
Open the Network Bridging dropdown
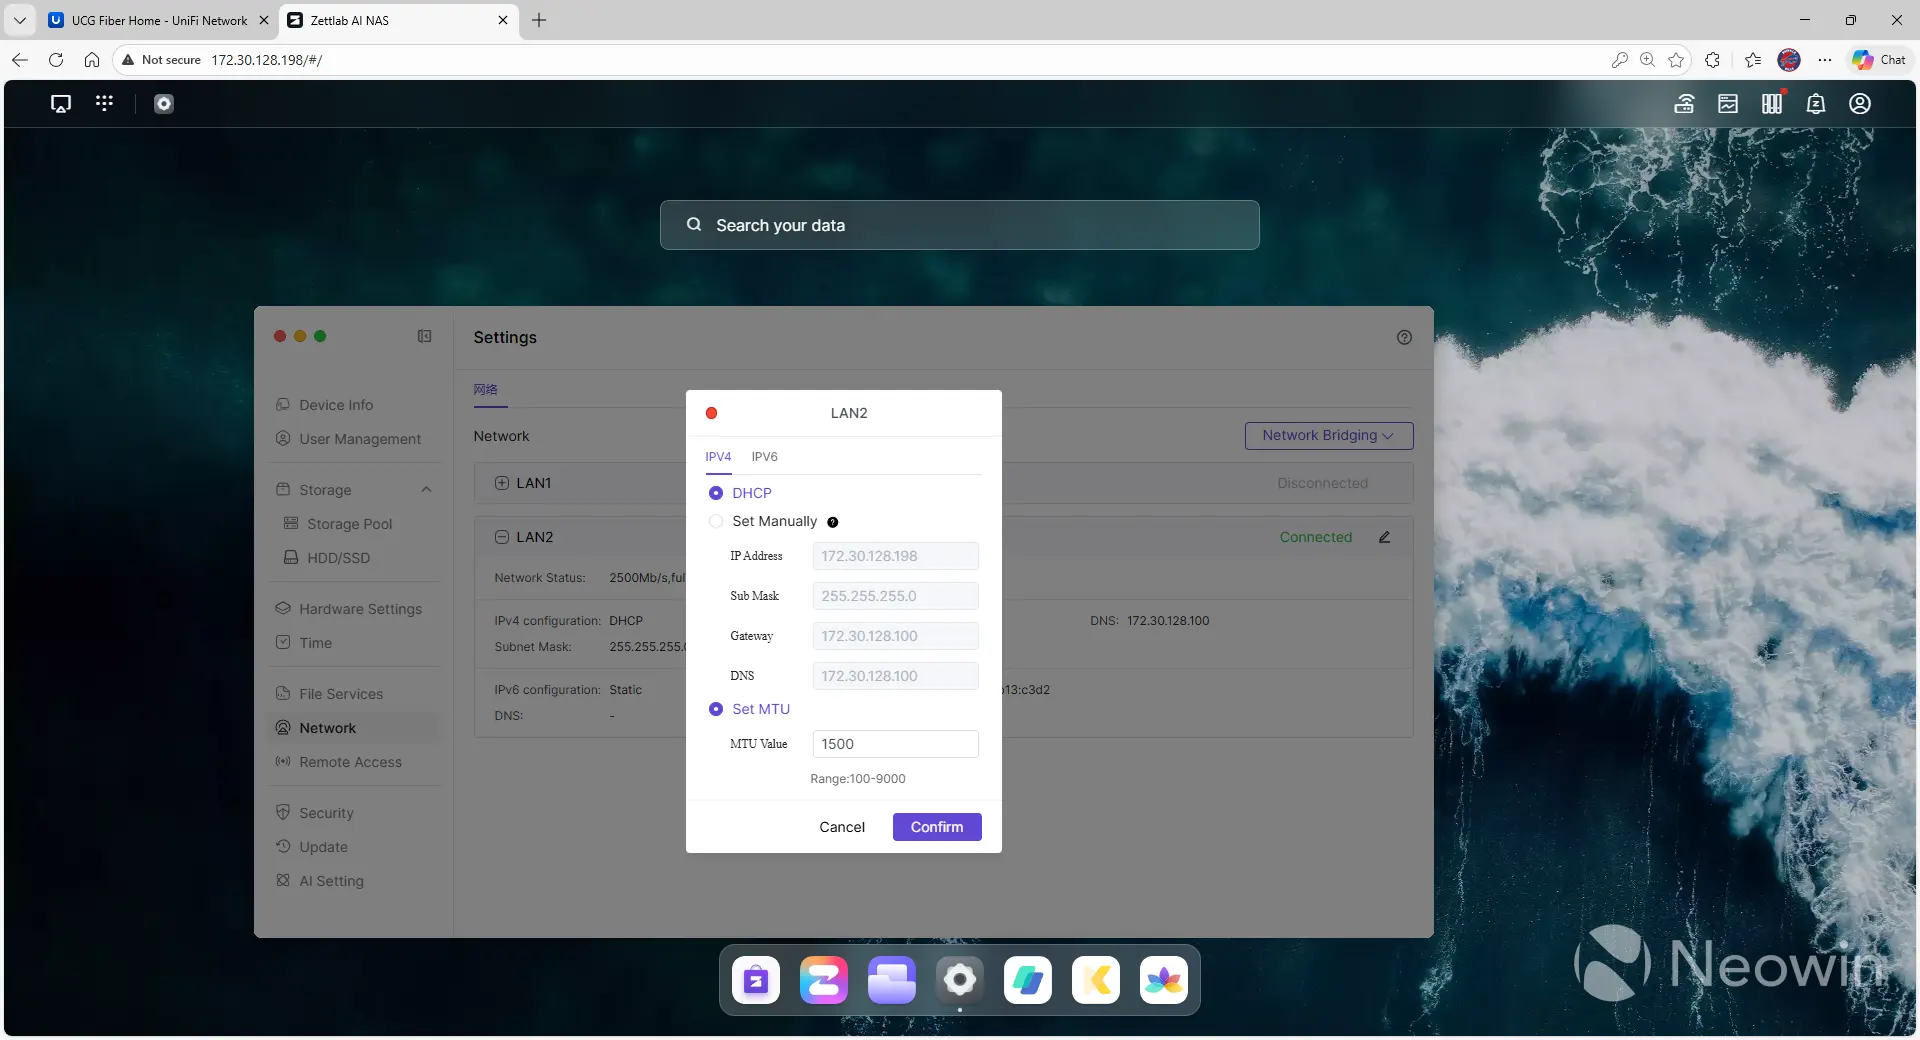1328,435
